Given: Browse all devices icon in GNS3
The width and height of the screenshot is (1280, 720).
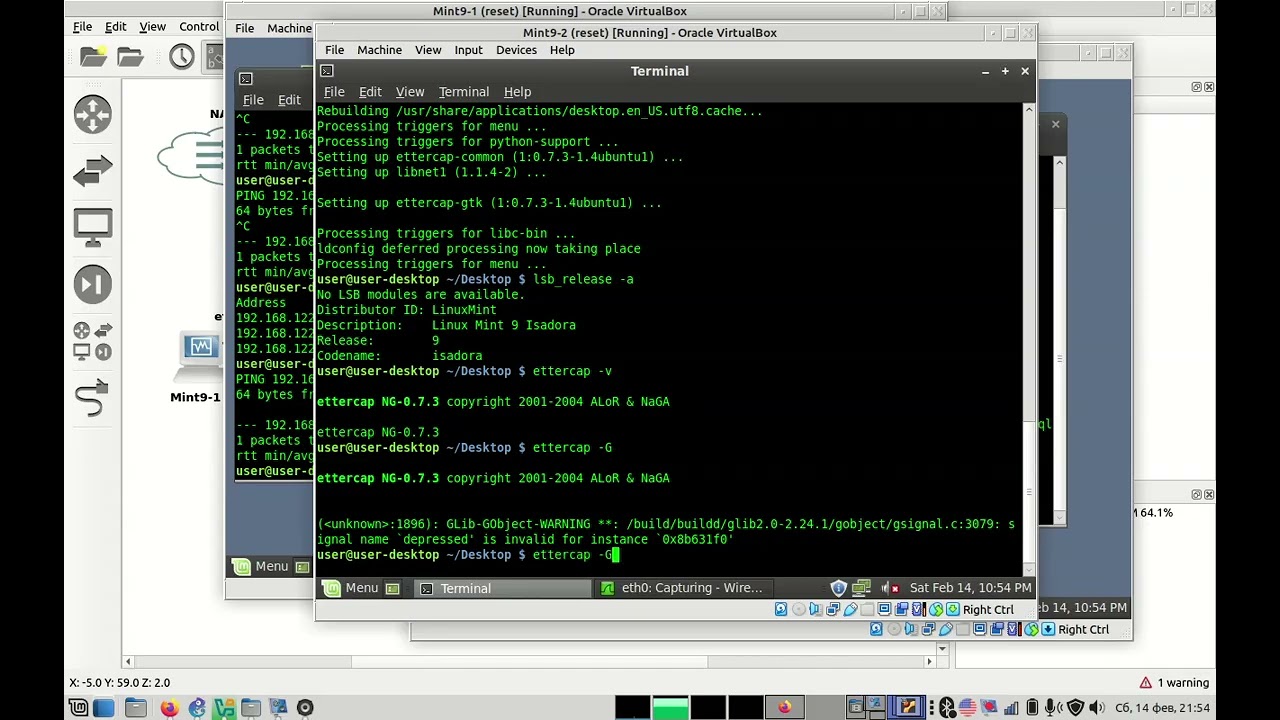Looking at the screenshot, I should click(x=93, y=341).
